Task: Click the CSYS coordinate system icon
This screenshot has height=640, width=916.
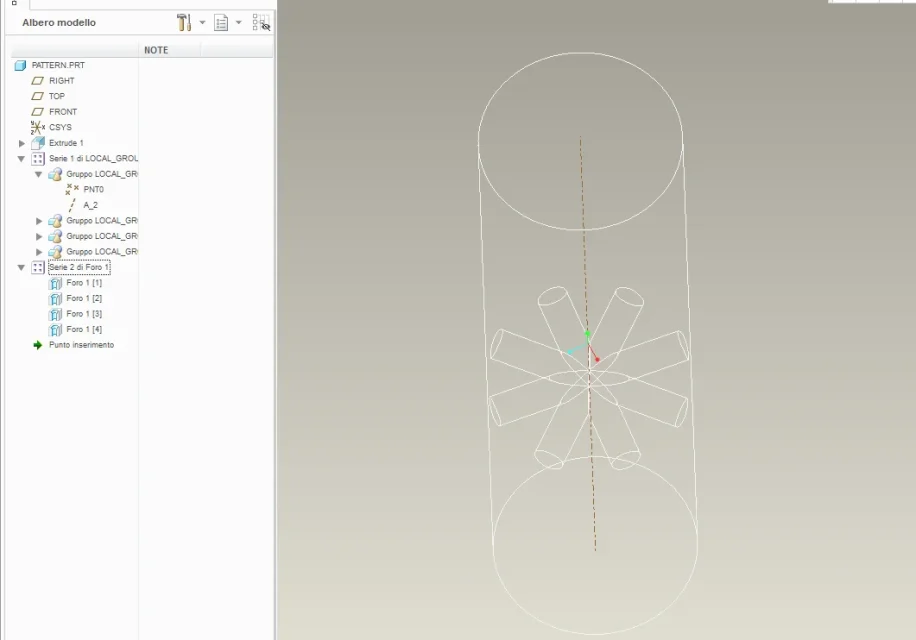Action: coord(38,127)
